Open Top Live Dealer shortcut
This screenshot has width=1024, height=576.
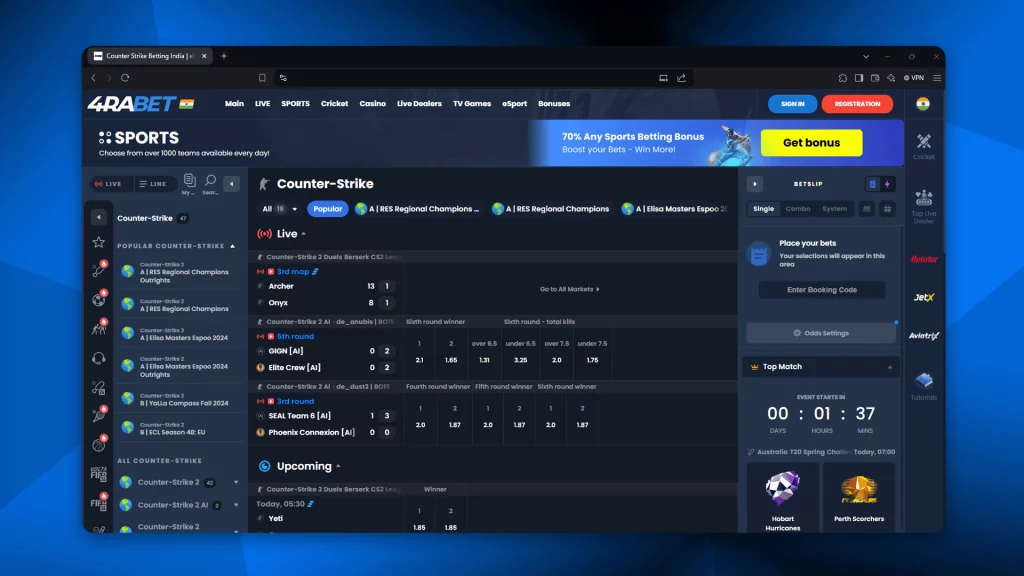tap(923, 206)
